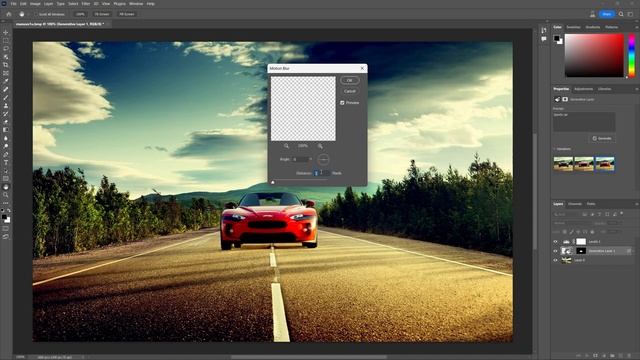Switch to the Swatches tab
Viewport: 640px width, 360px height.
[573, 27]
